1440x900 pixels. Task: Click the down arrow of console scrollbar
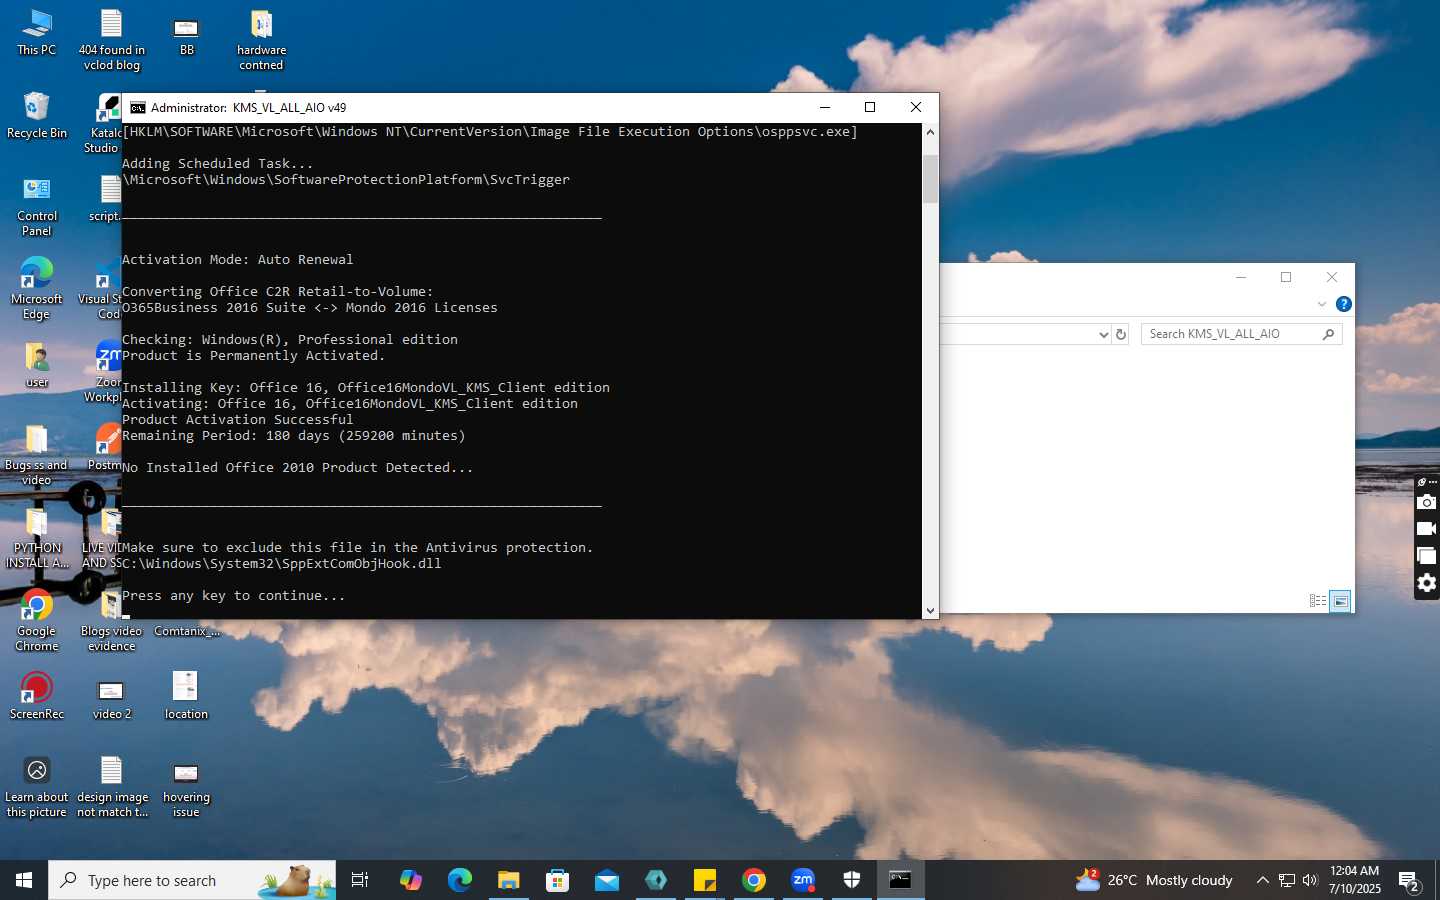click(x=930, y=610)
